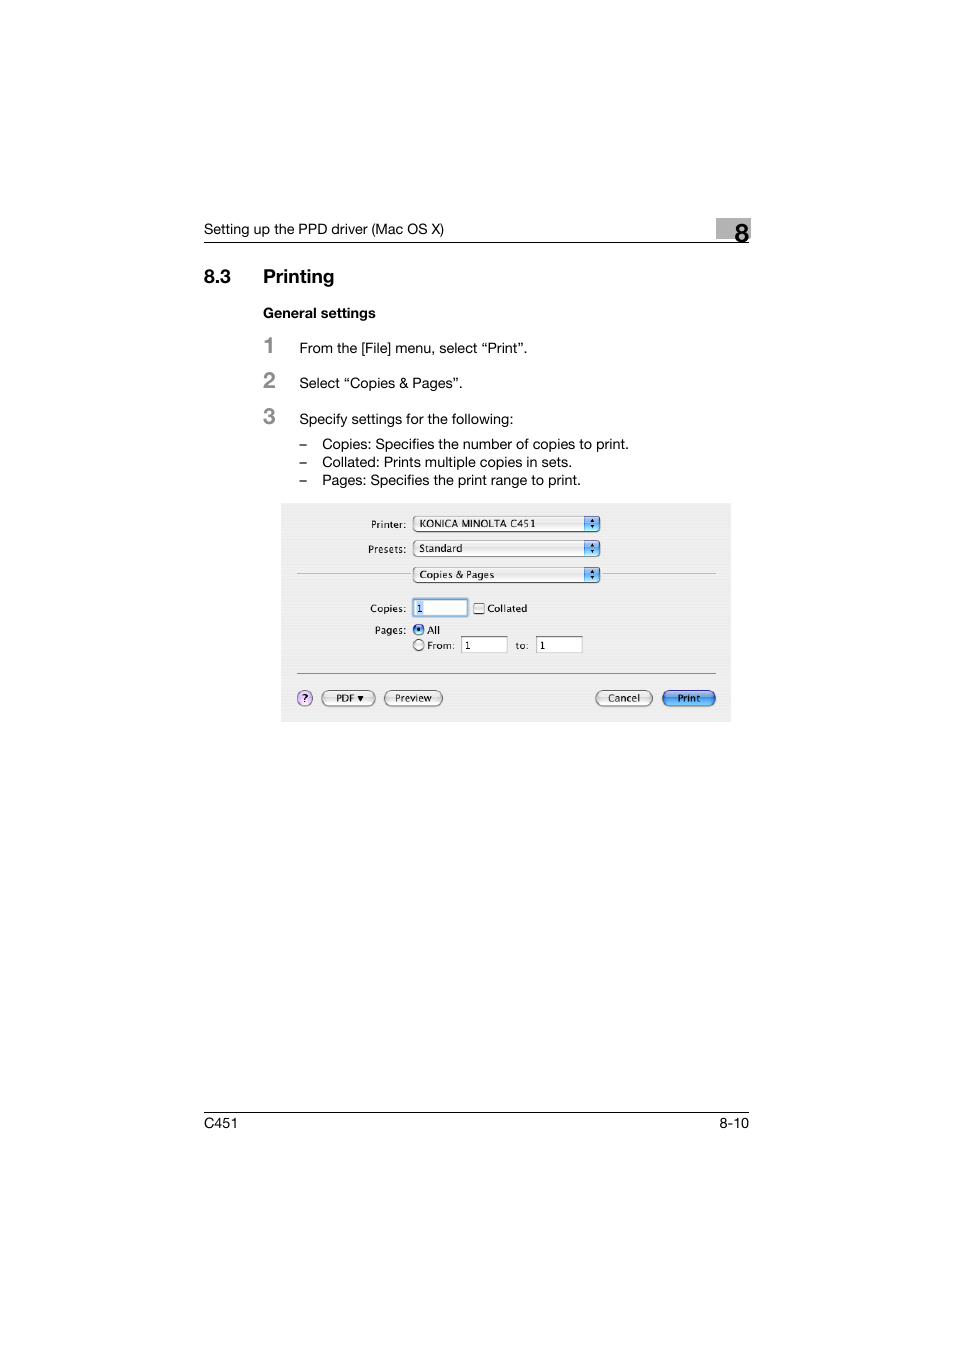Open the Presets dropdown showing Standard

[506, 548]
